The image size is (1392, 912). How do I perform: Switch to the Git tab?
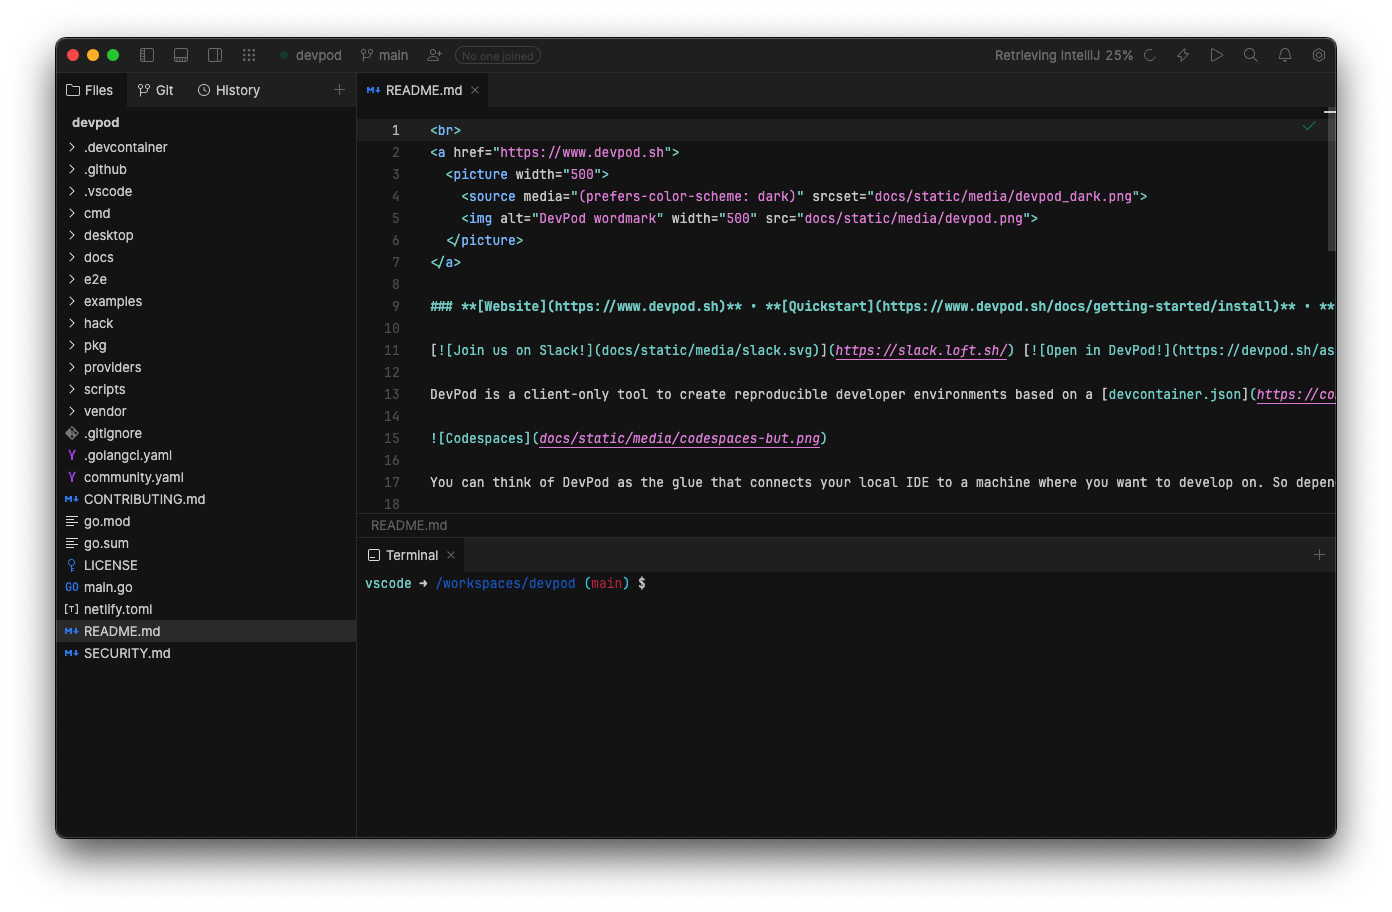click(x=156, y=90)
